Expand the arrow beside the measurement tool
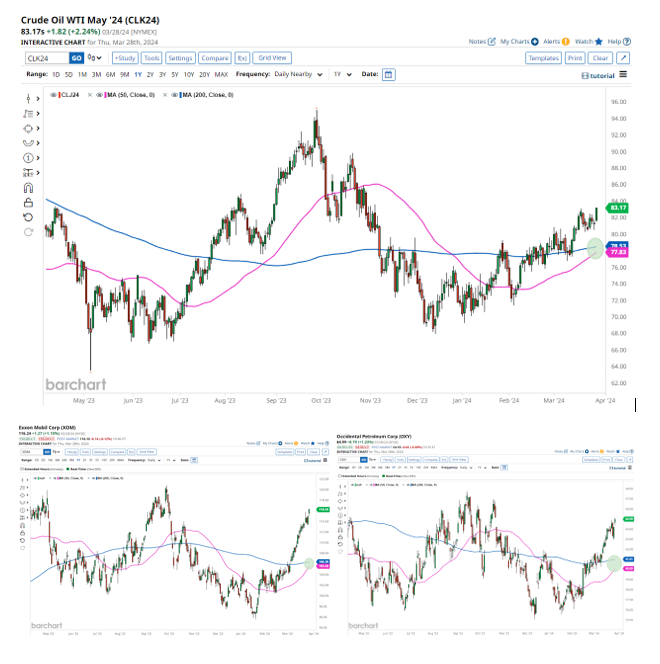The height and width of the screenshot is (664, 660). (38, 173)
